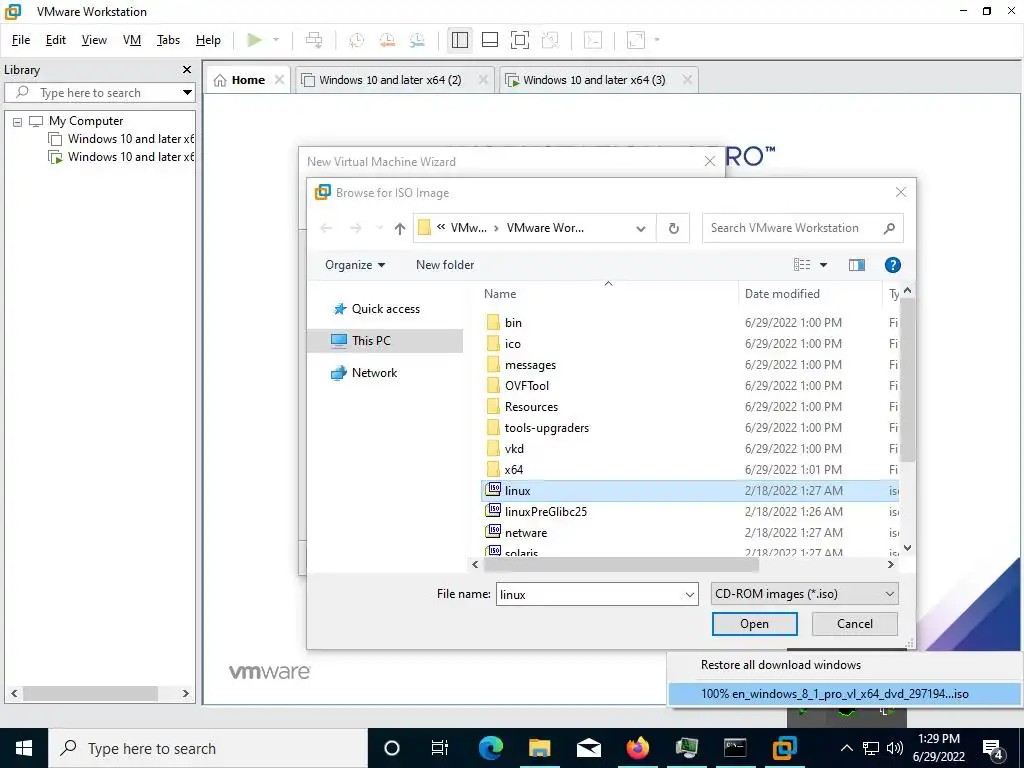Click the Windows Start button
The image size is (1024, 768).
tap(24, 748)
